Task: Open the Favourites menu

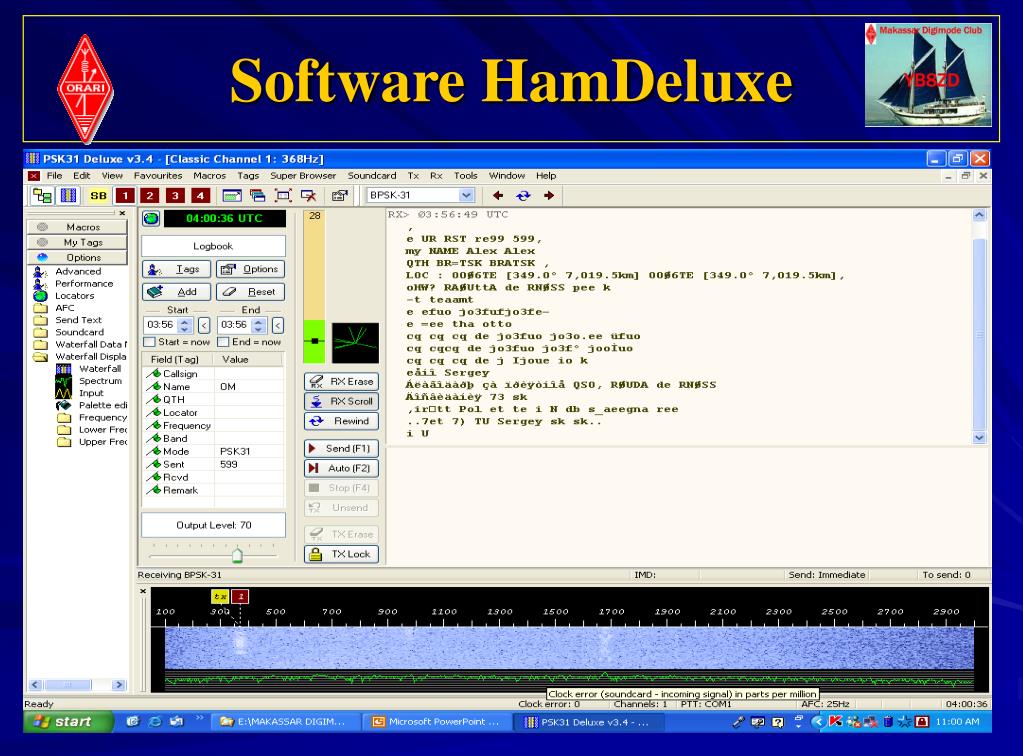Action: click(x=158, y=175)
